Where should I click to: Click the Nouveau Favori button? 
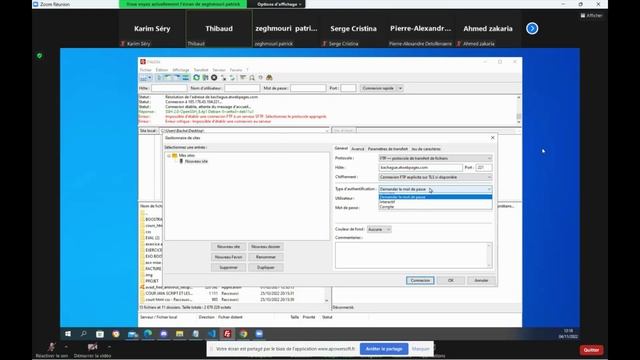[x=229, y=257]
